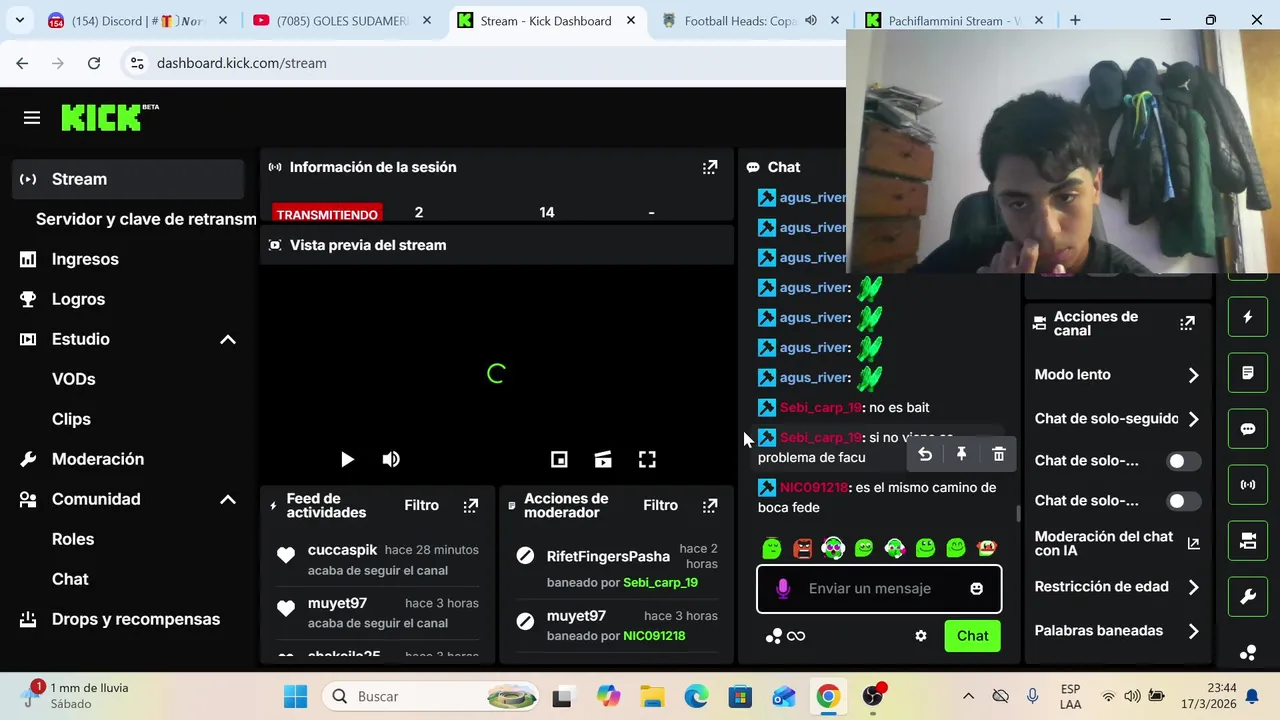
Task: Click the green Chat send button
Action: tap(972, 636)
